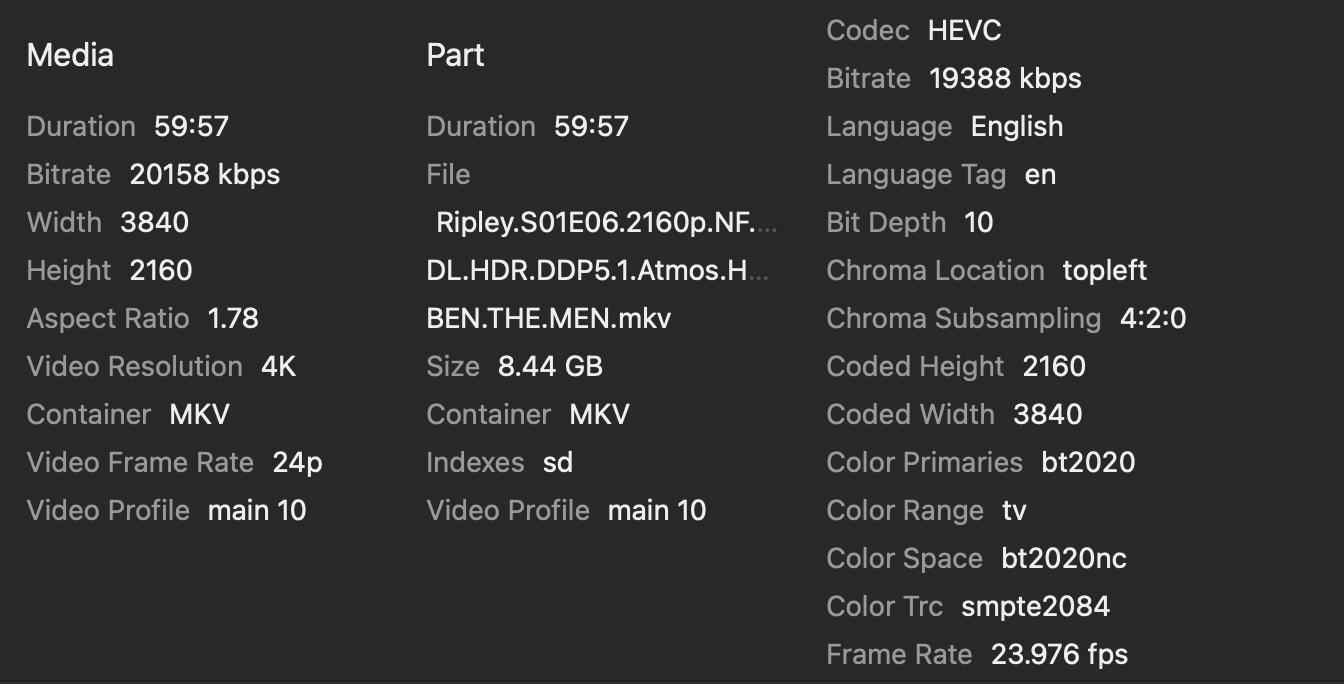This screenshot has height=684, width=1344.
Task: Select the Video Frame Rate 24p value
Action: (x=297, y=462)
